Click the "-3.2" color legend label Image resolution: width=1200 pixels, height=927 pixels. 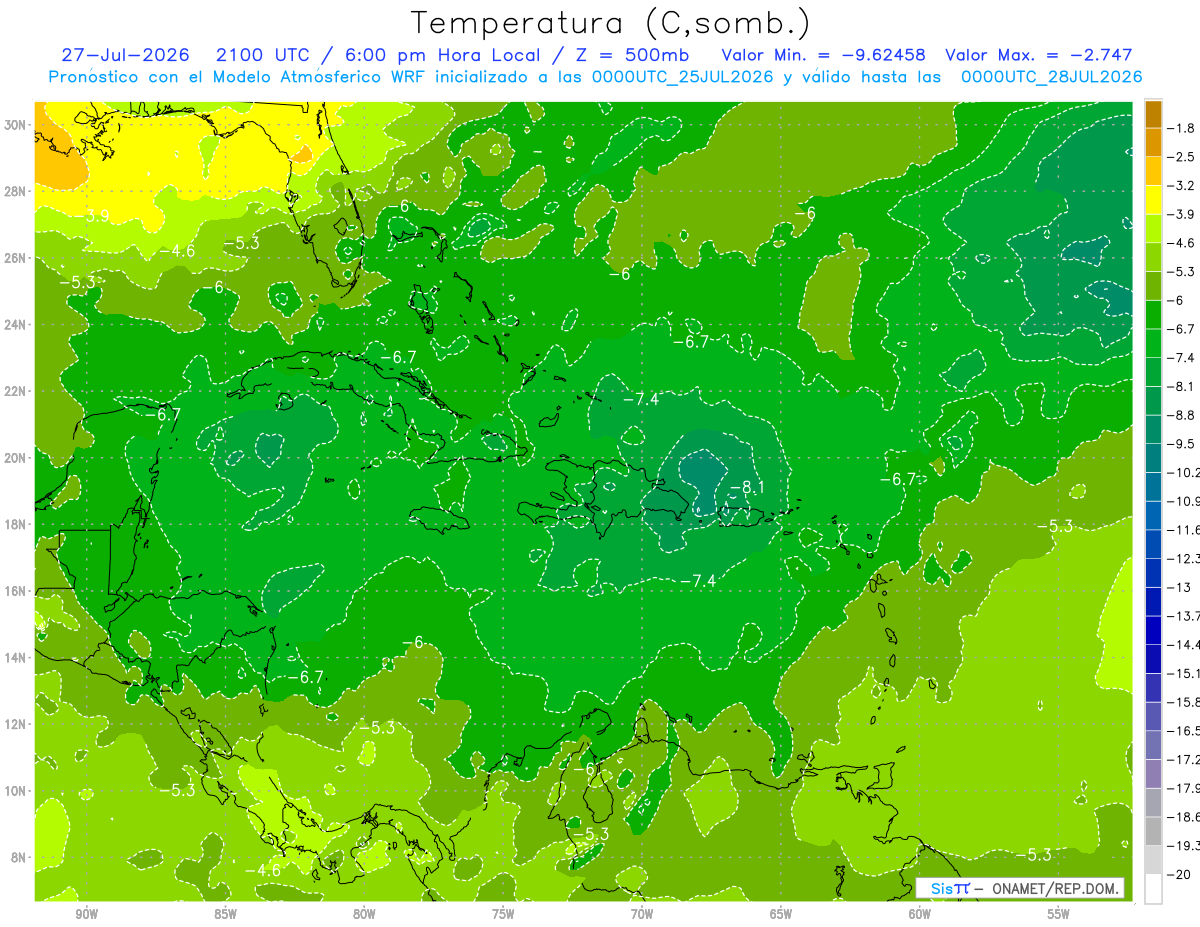click(1182, 186)
